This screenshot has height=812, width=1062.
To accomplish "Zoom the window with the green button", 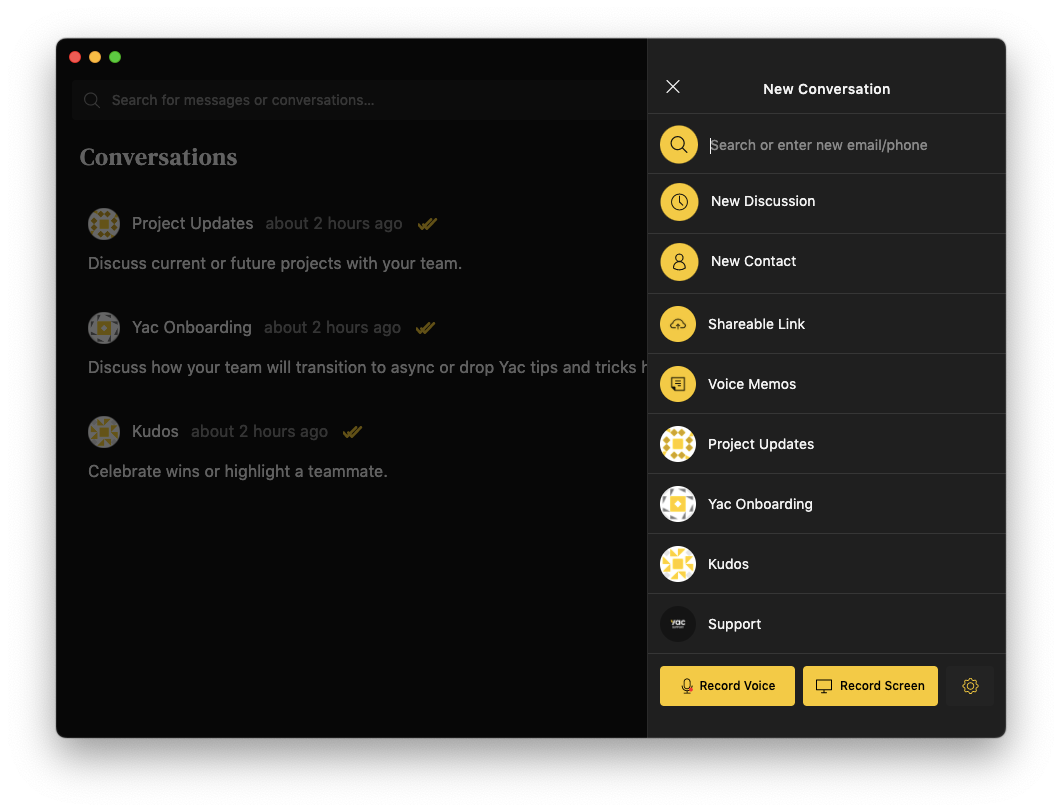I will (x=115, y=57).
